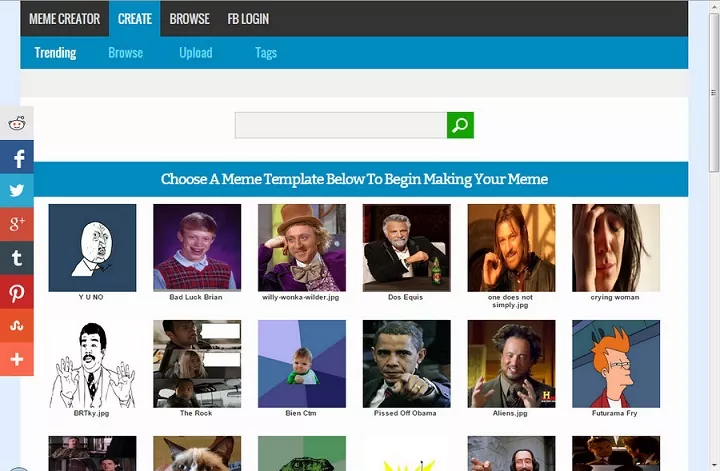Screen dimensions: 720x471
Task: Choose the BRTky.jpg template thumbnail
Action: click(x=92, y=364)
